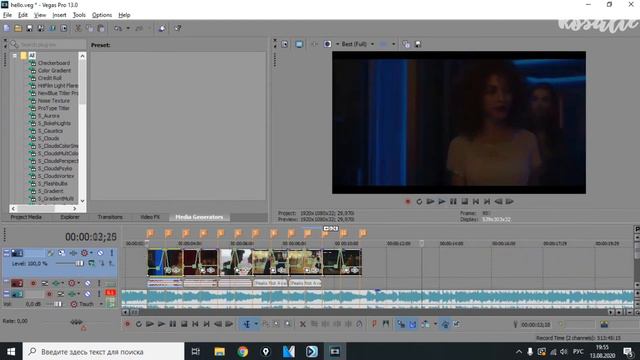
Task: Toggle Enable Snapping button
Action: click(x=401, y=324)
